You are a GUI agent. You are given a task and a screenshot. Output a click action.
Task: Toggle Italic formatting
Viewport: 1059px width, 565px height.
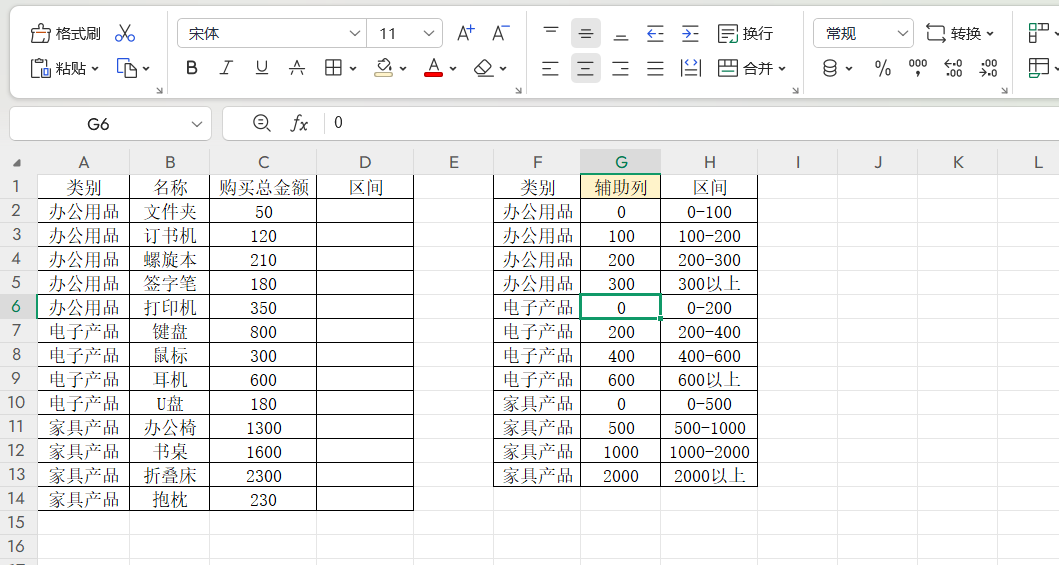(226, 68)
